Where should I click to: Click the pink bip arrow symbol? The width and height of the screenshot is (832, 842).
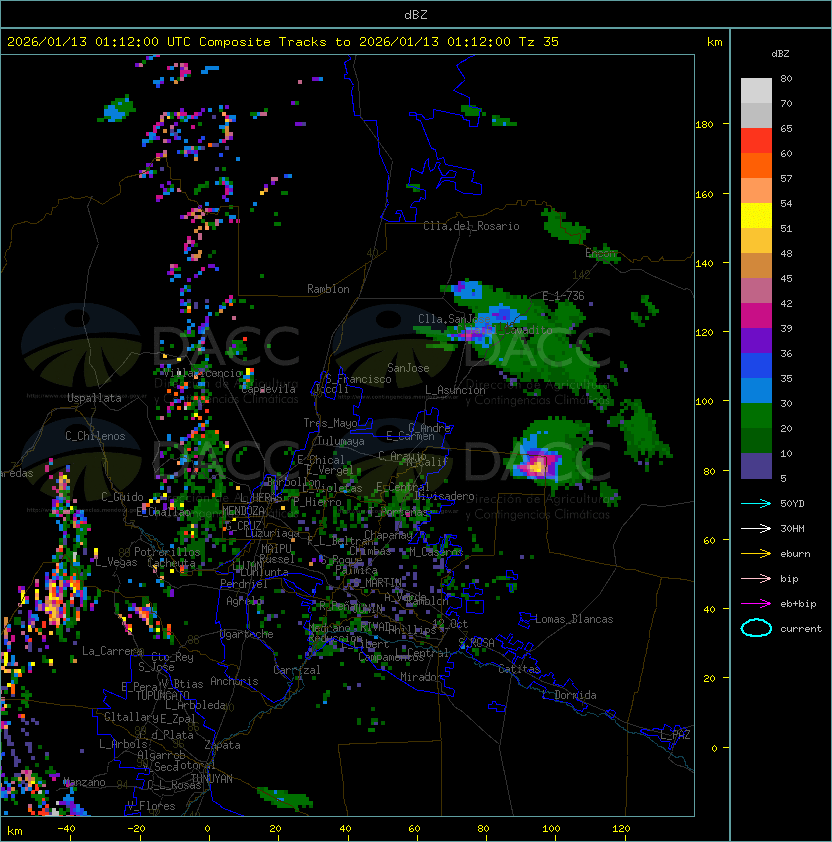(756, 578)
